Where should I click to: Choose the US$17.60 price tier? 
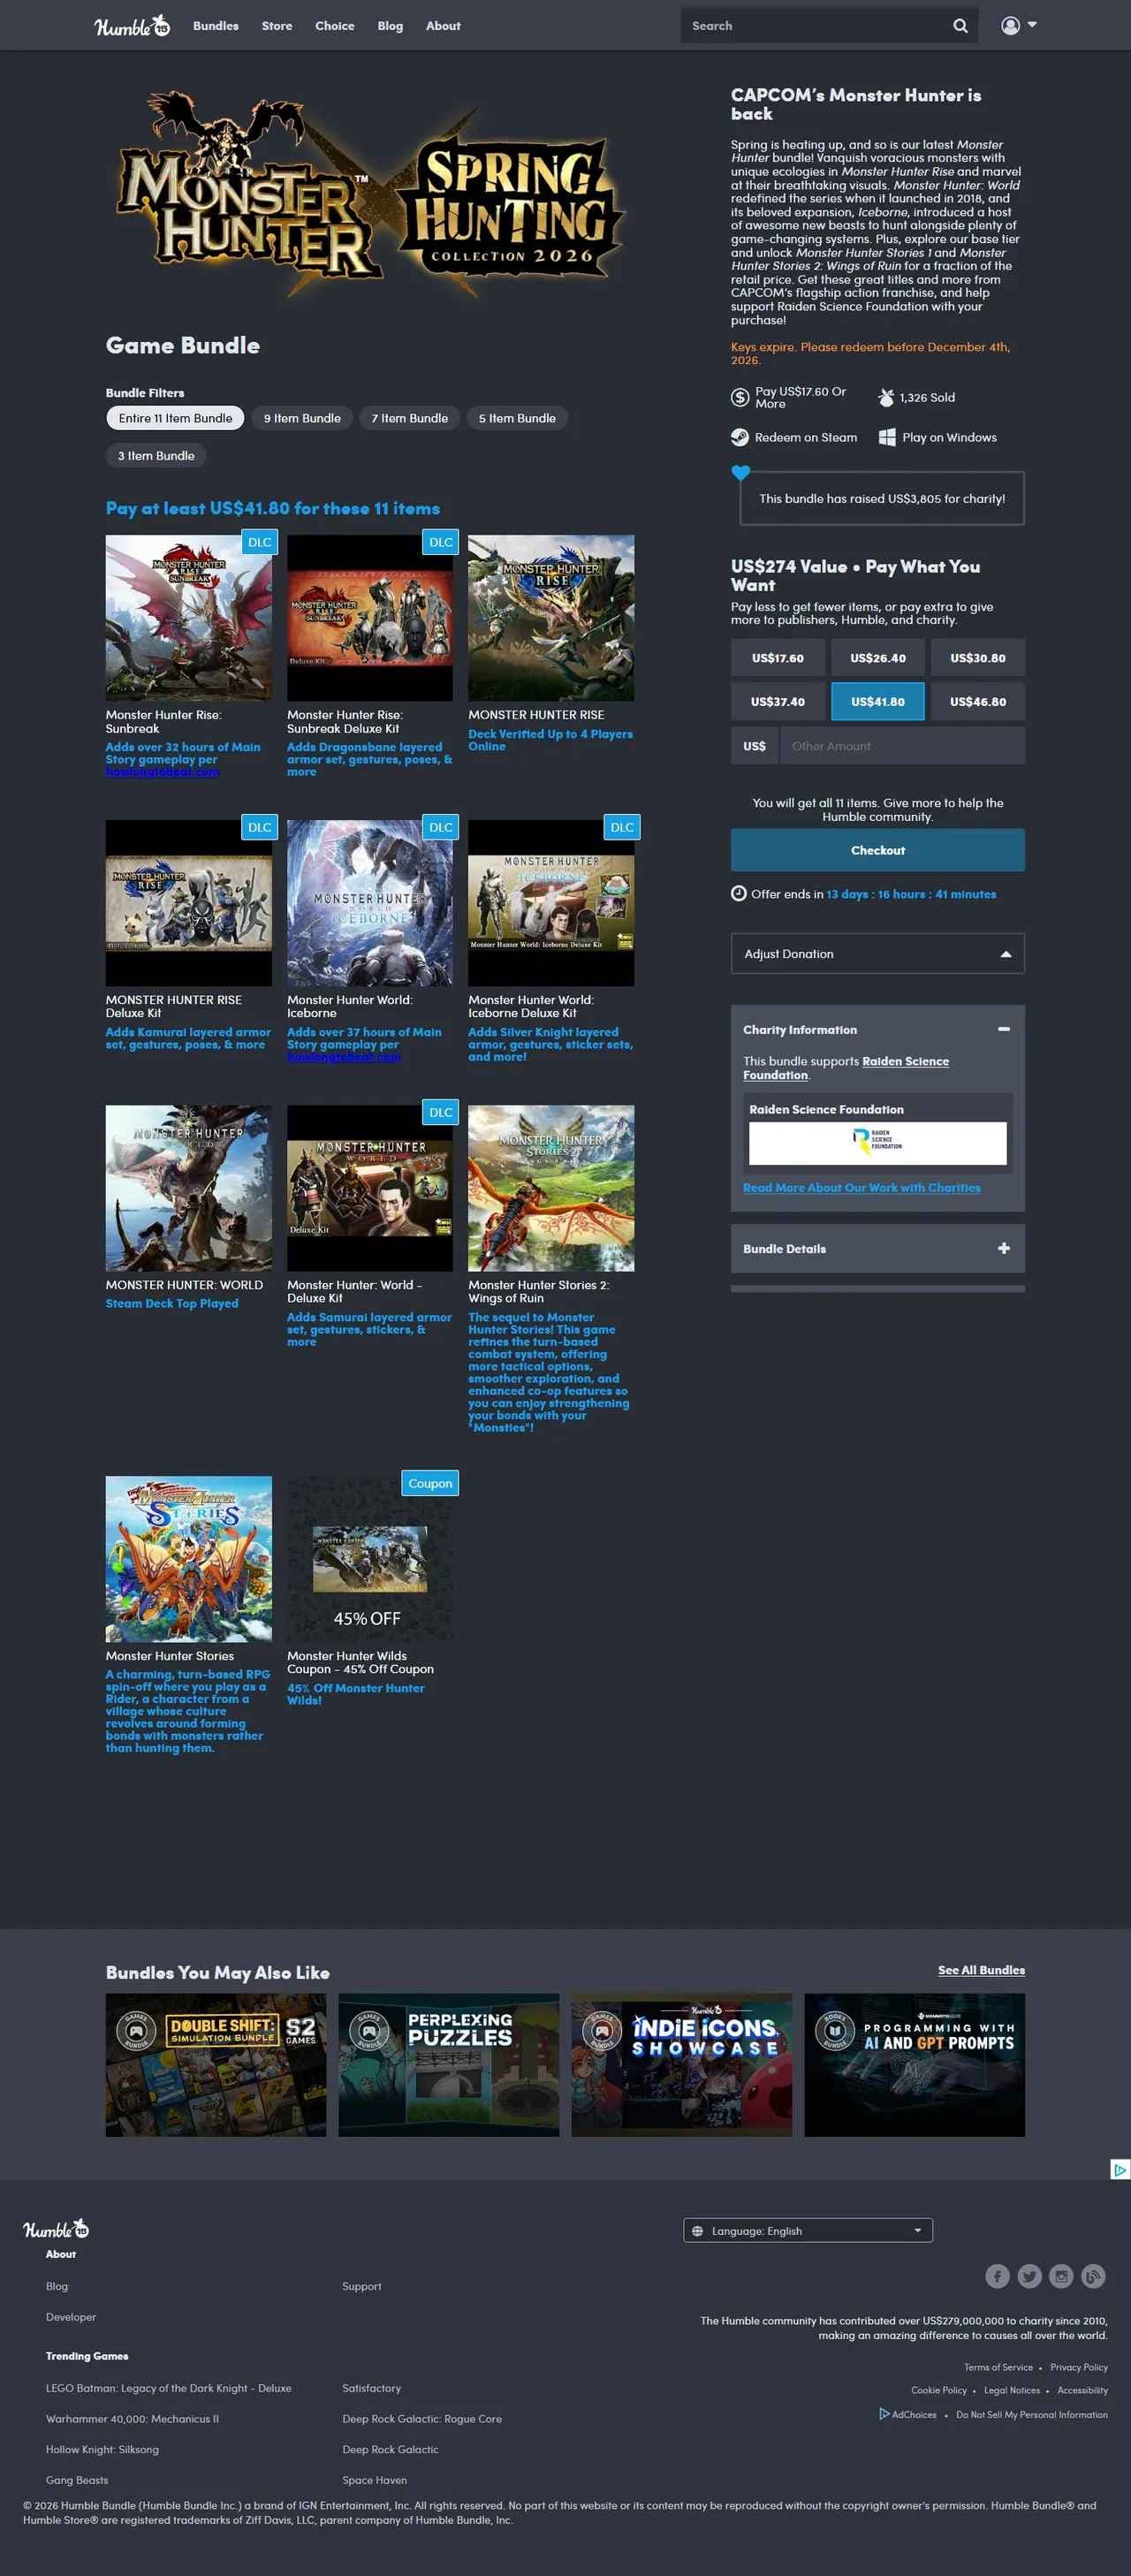(x=778, y=658)
